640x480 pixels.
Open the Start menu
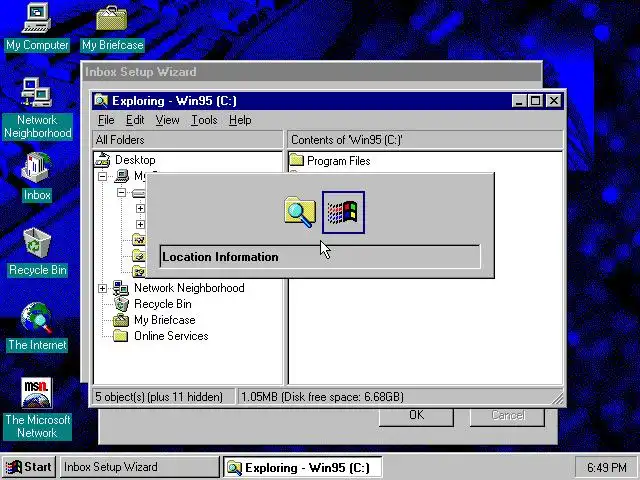(29, 467)
